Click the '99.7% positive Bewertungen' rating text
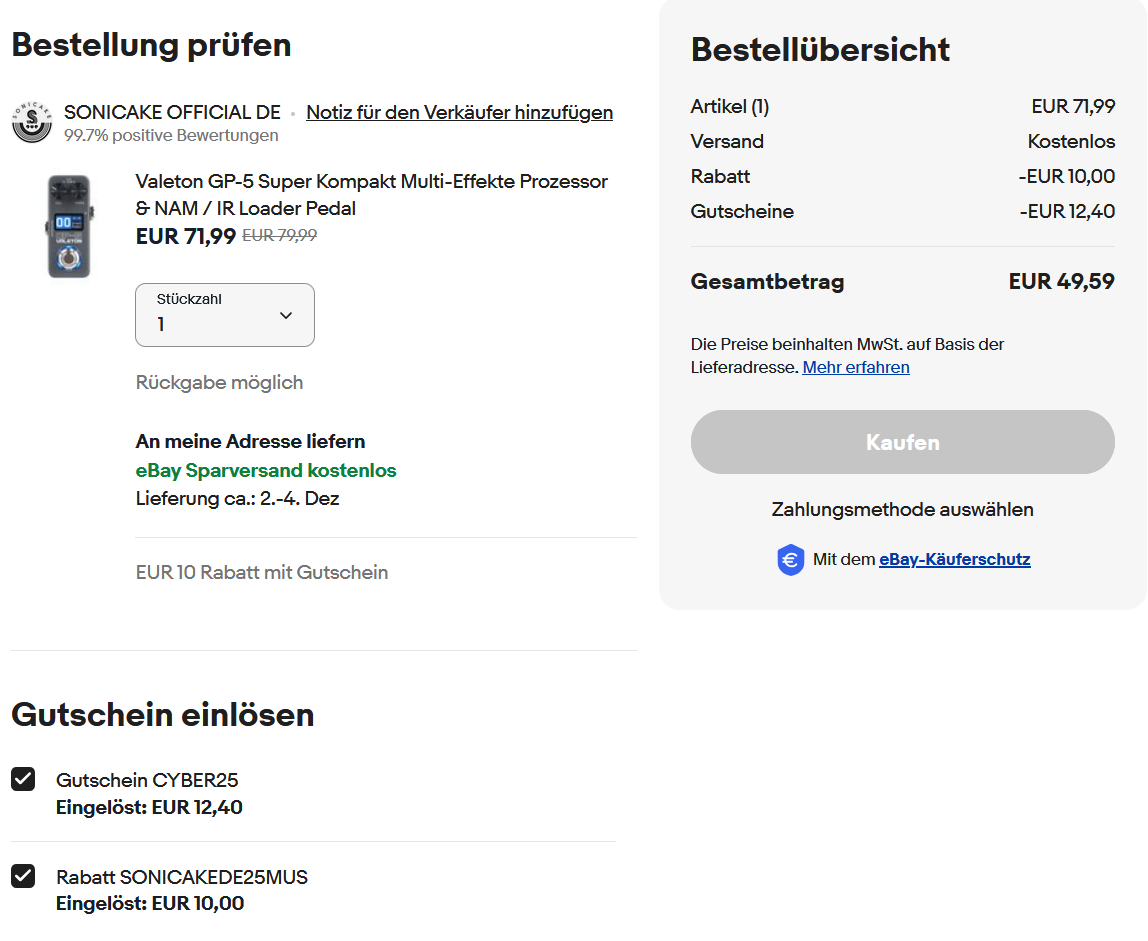 [x=171, y=135]
